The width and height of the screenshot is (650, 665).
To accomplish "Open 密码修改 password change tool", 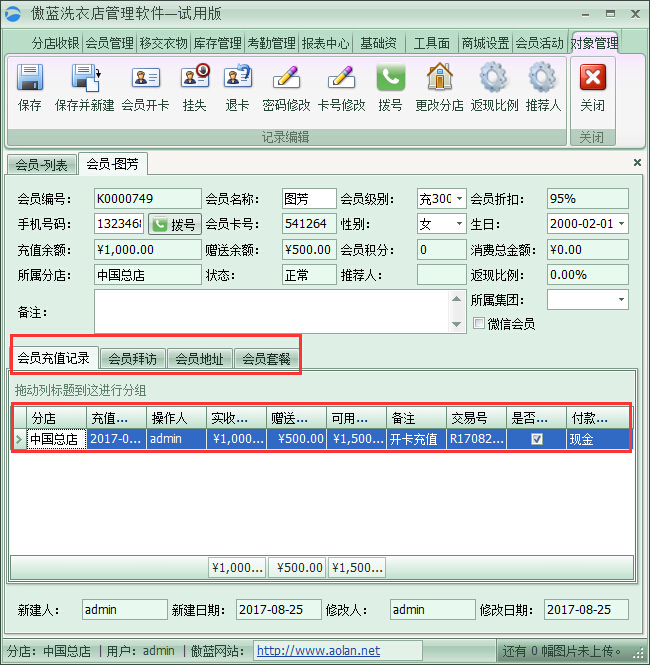I will tap(286, 79).
